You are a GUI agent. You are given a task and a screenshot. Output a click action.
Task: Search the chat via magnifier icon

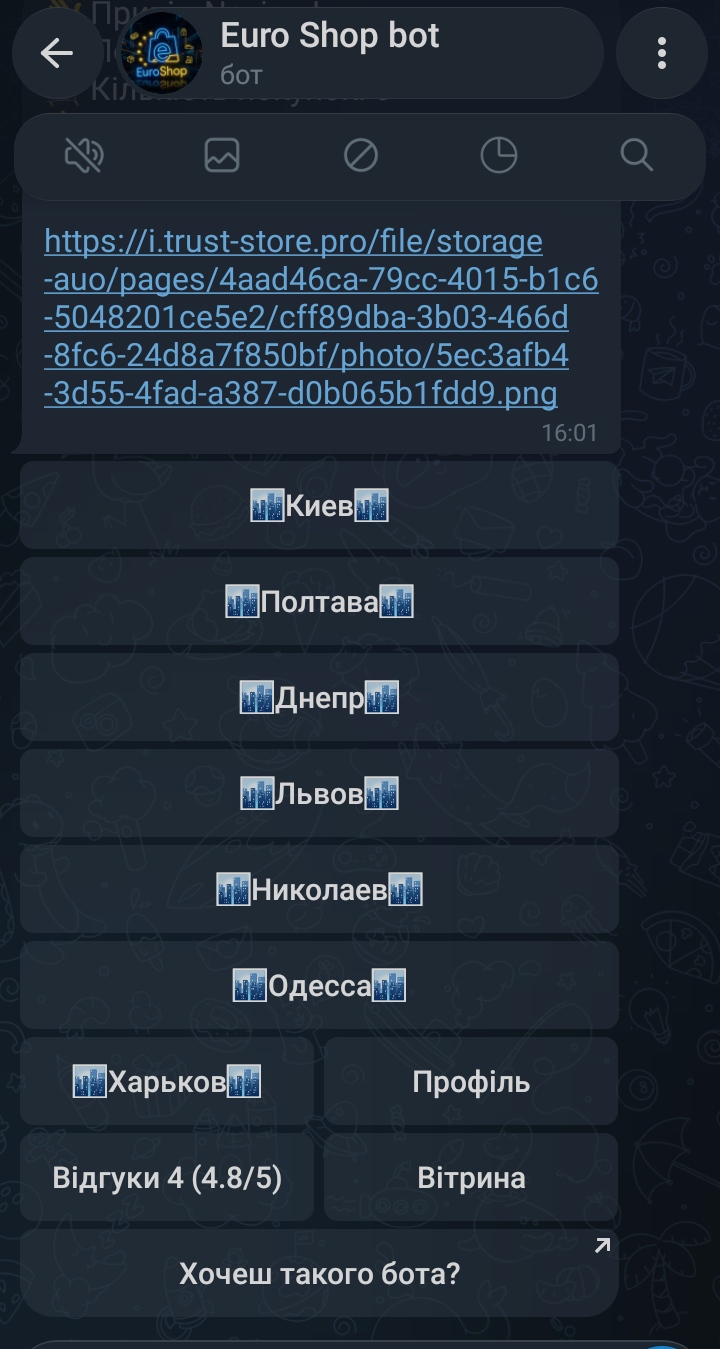(636, 155)
